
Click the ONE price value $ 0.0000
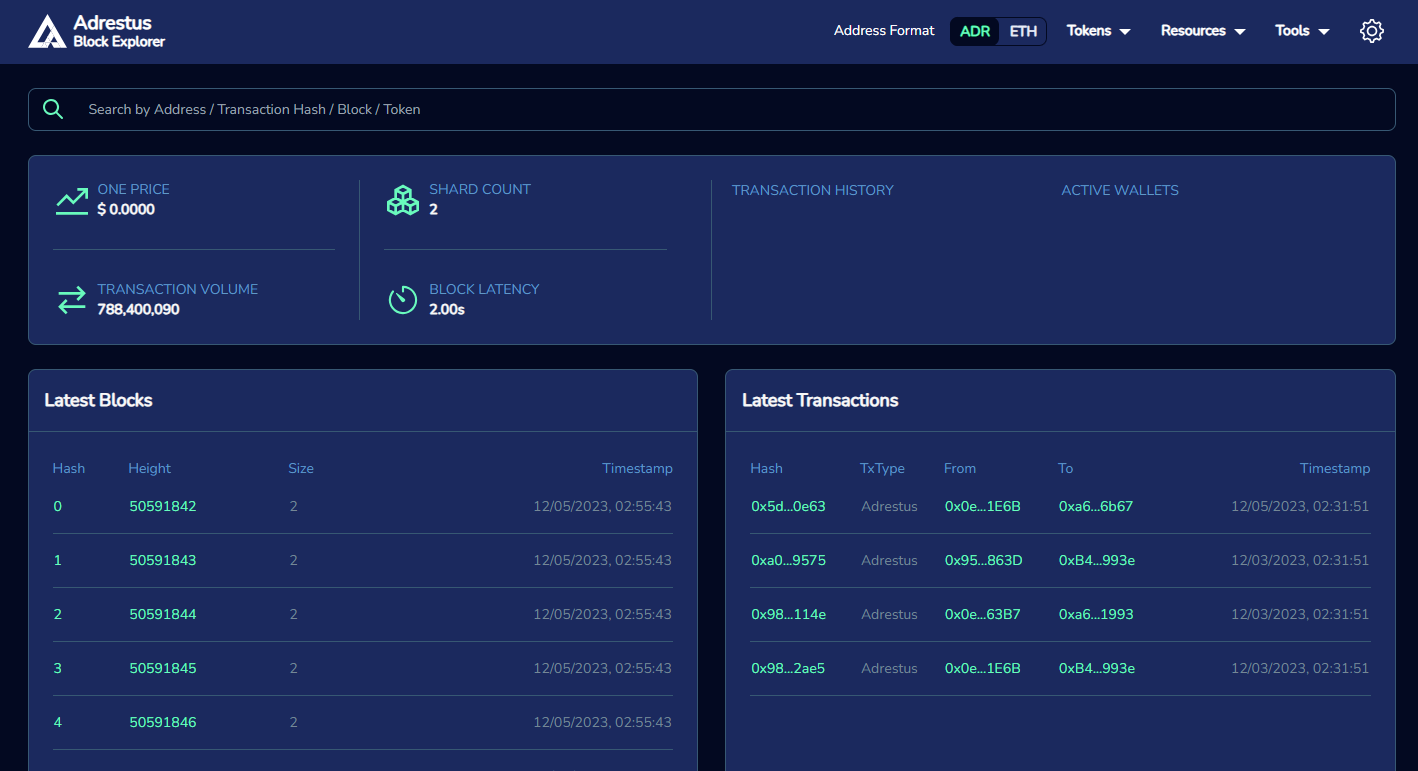(x=126, y=210)
